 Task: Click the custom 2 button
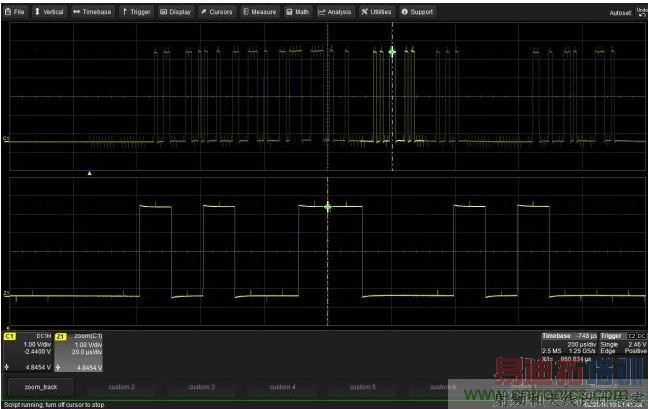coord(121,386)
